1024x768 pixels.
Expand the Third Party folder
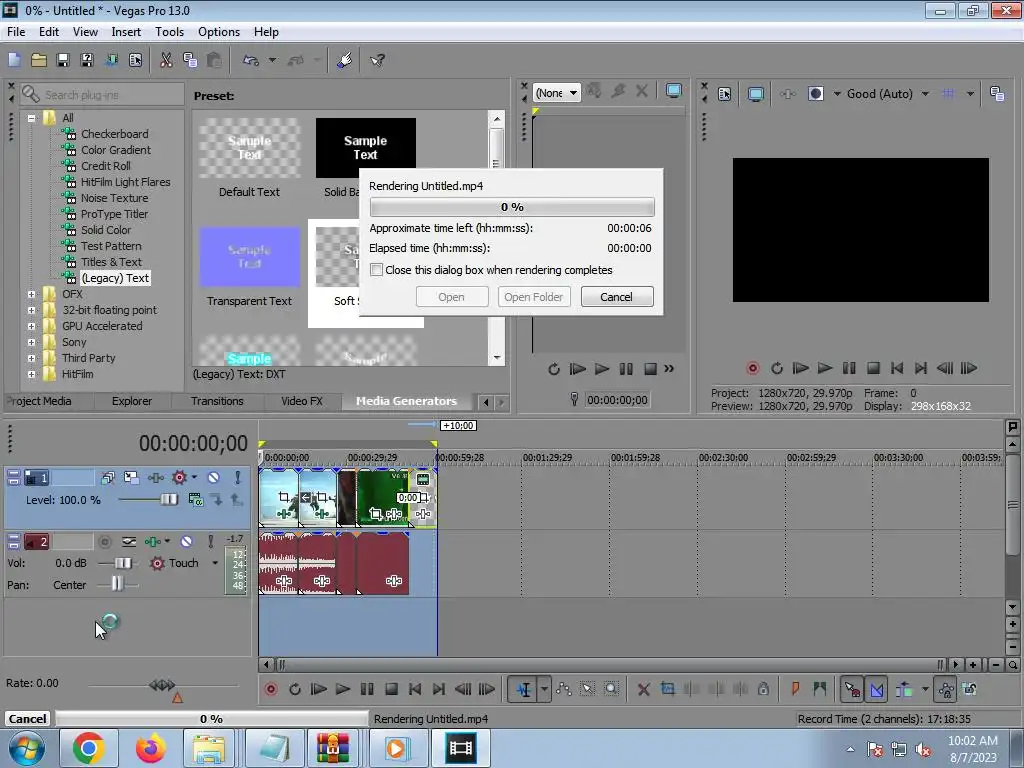pyautogui.click(x=31, y=359)
